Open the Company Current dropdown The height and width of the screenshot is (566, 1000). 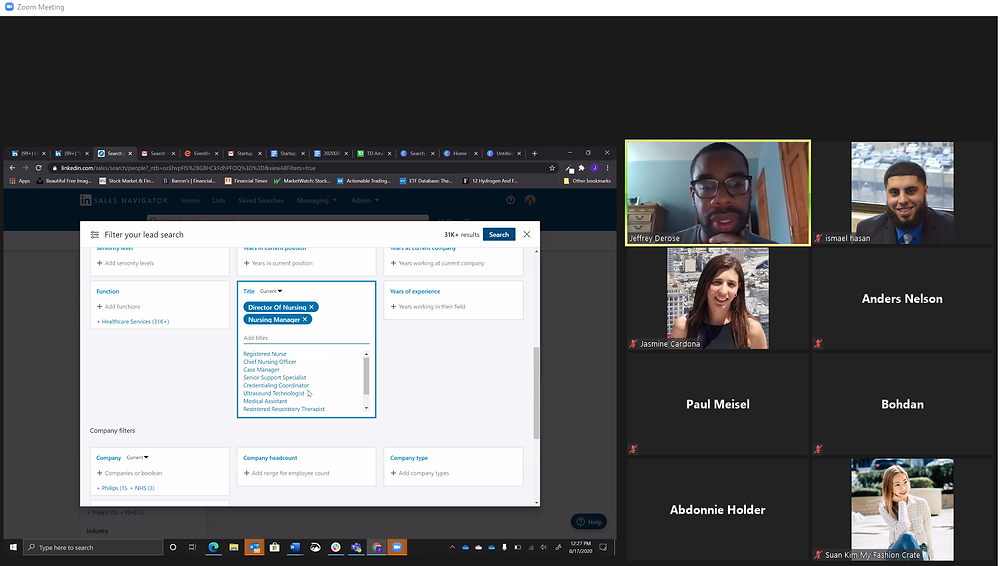point(138,458)
